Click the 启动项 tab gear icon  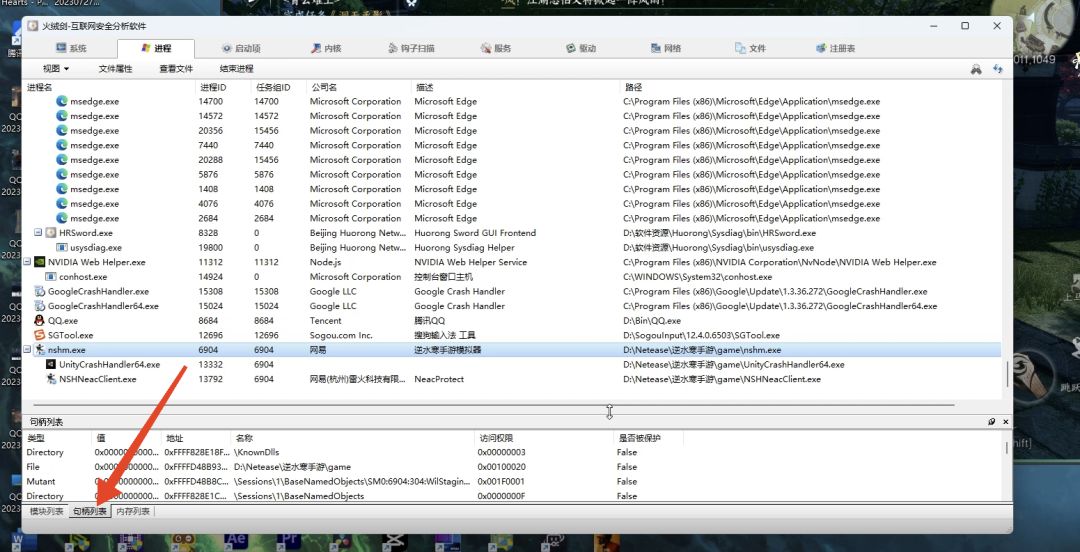(227, 48)
